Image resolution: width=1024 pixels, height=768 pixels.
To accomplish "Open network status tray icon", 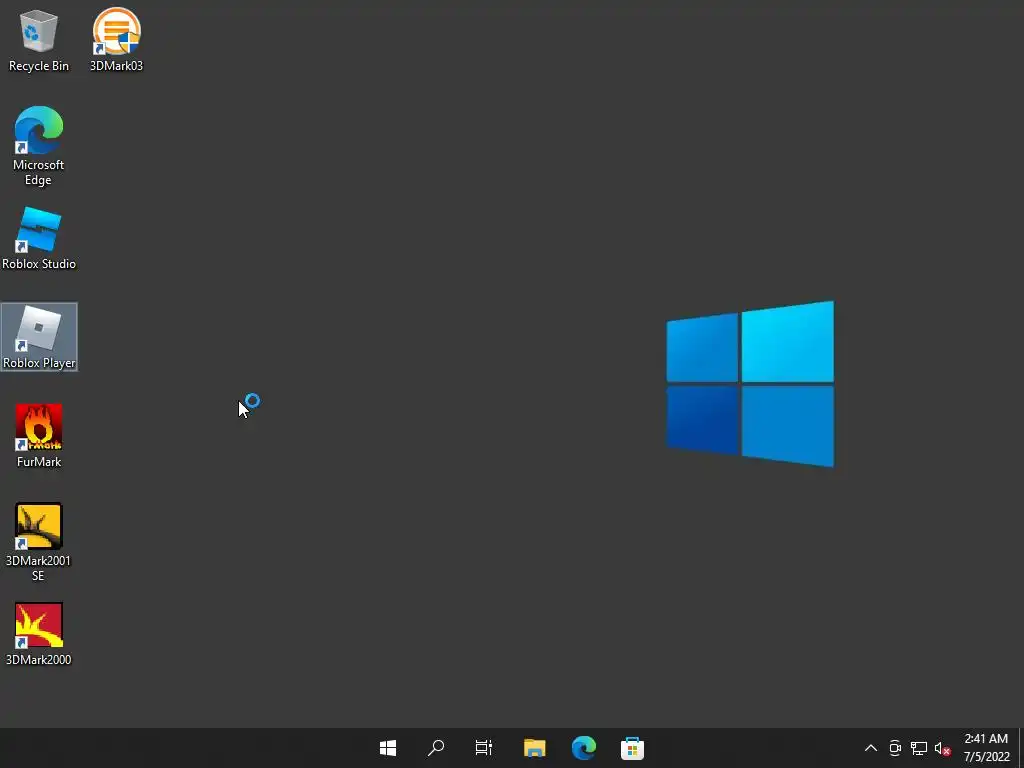I will (919, 748).
